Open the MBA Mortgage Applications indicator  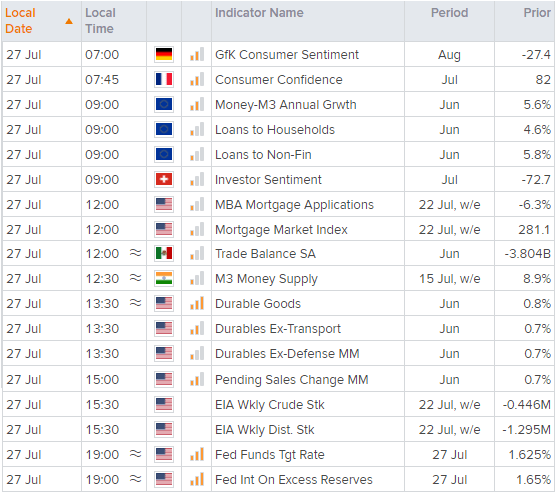coord(294,205)
